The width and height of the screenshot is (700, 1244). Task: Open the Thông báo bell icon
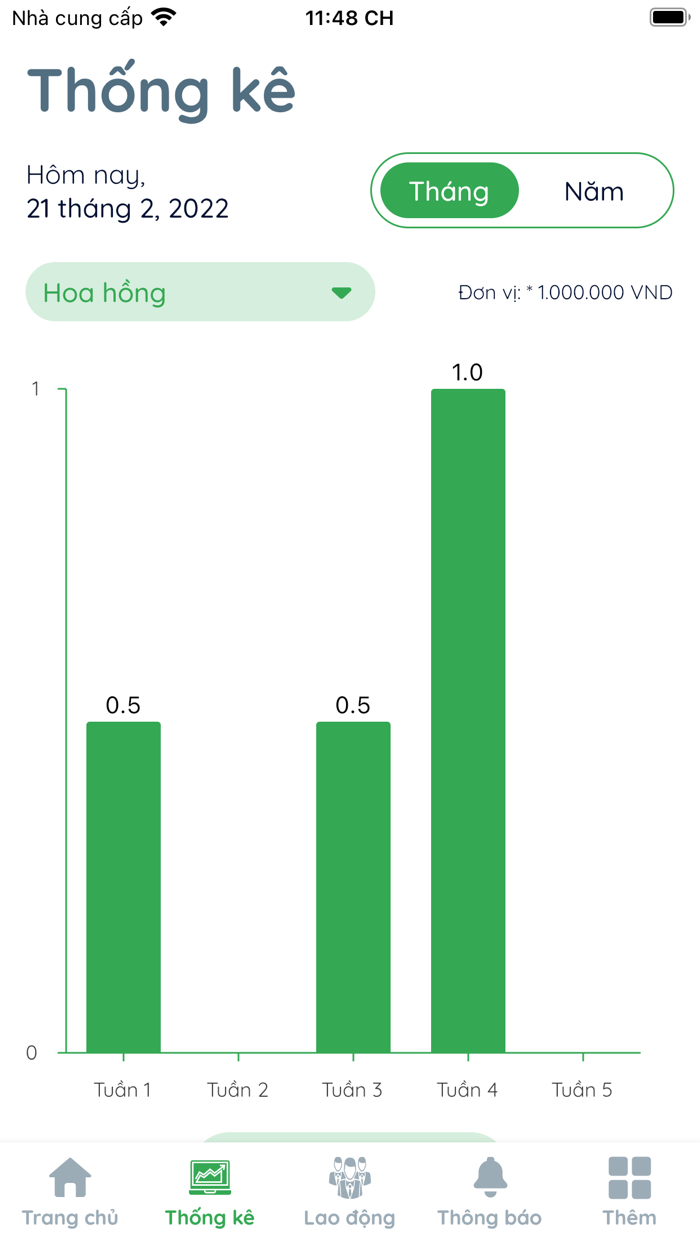(490, 1178)
